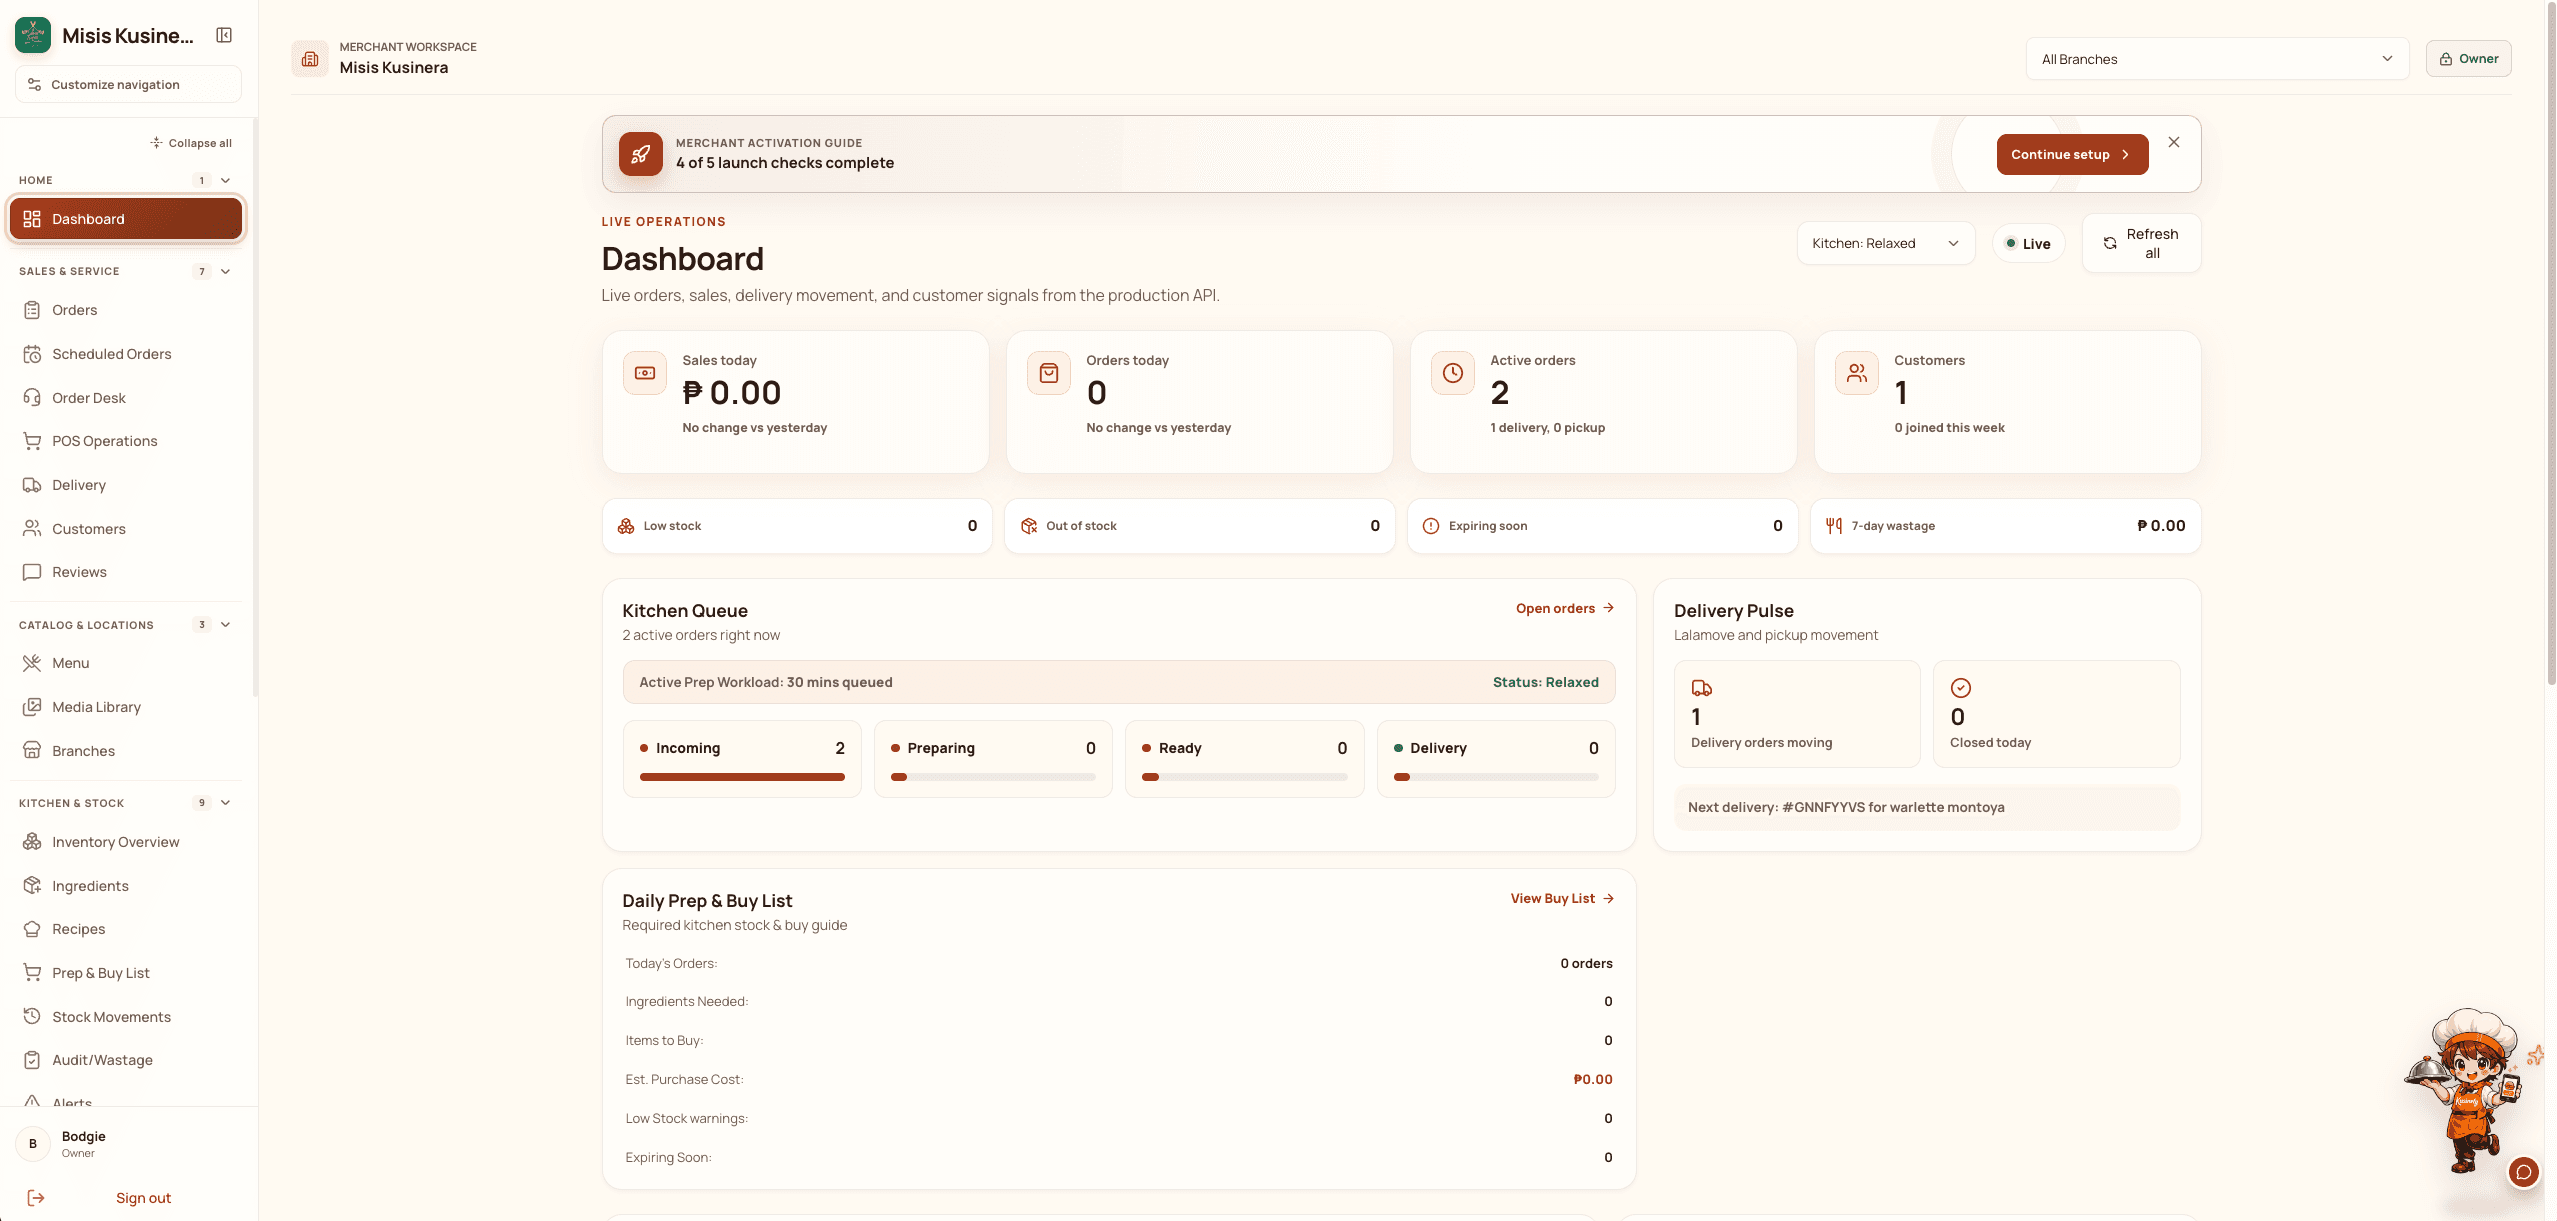Open the chat support bubble icon
The image size is (2557, 1221).
[2523, 1171]
